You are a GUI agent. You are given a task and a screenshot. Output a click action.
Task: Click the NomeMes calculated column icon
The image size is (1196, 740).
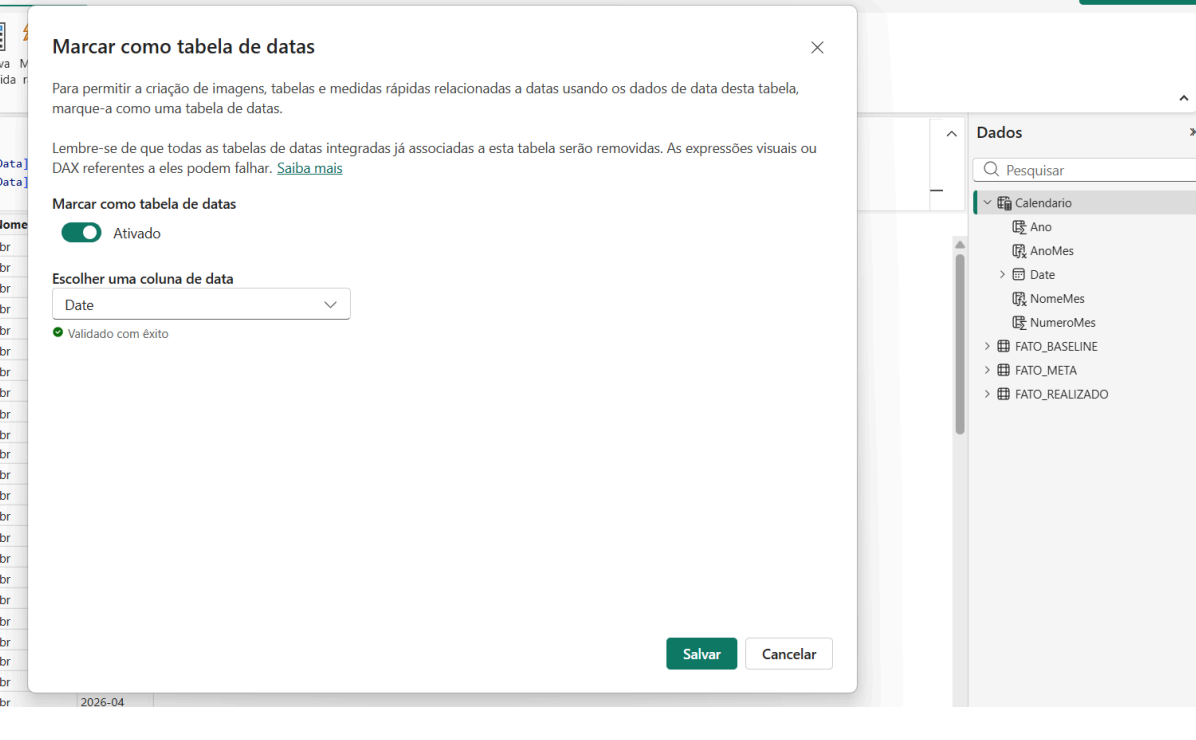coord(1019,299)
